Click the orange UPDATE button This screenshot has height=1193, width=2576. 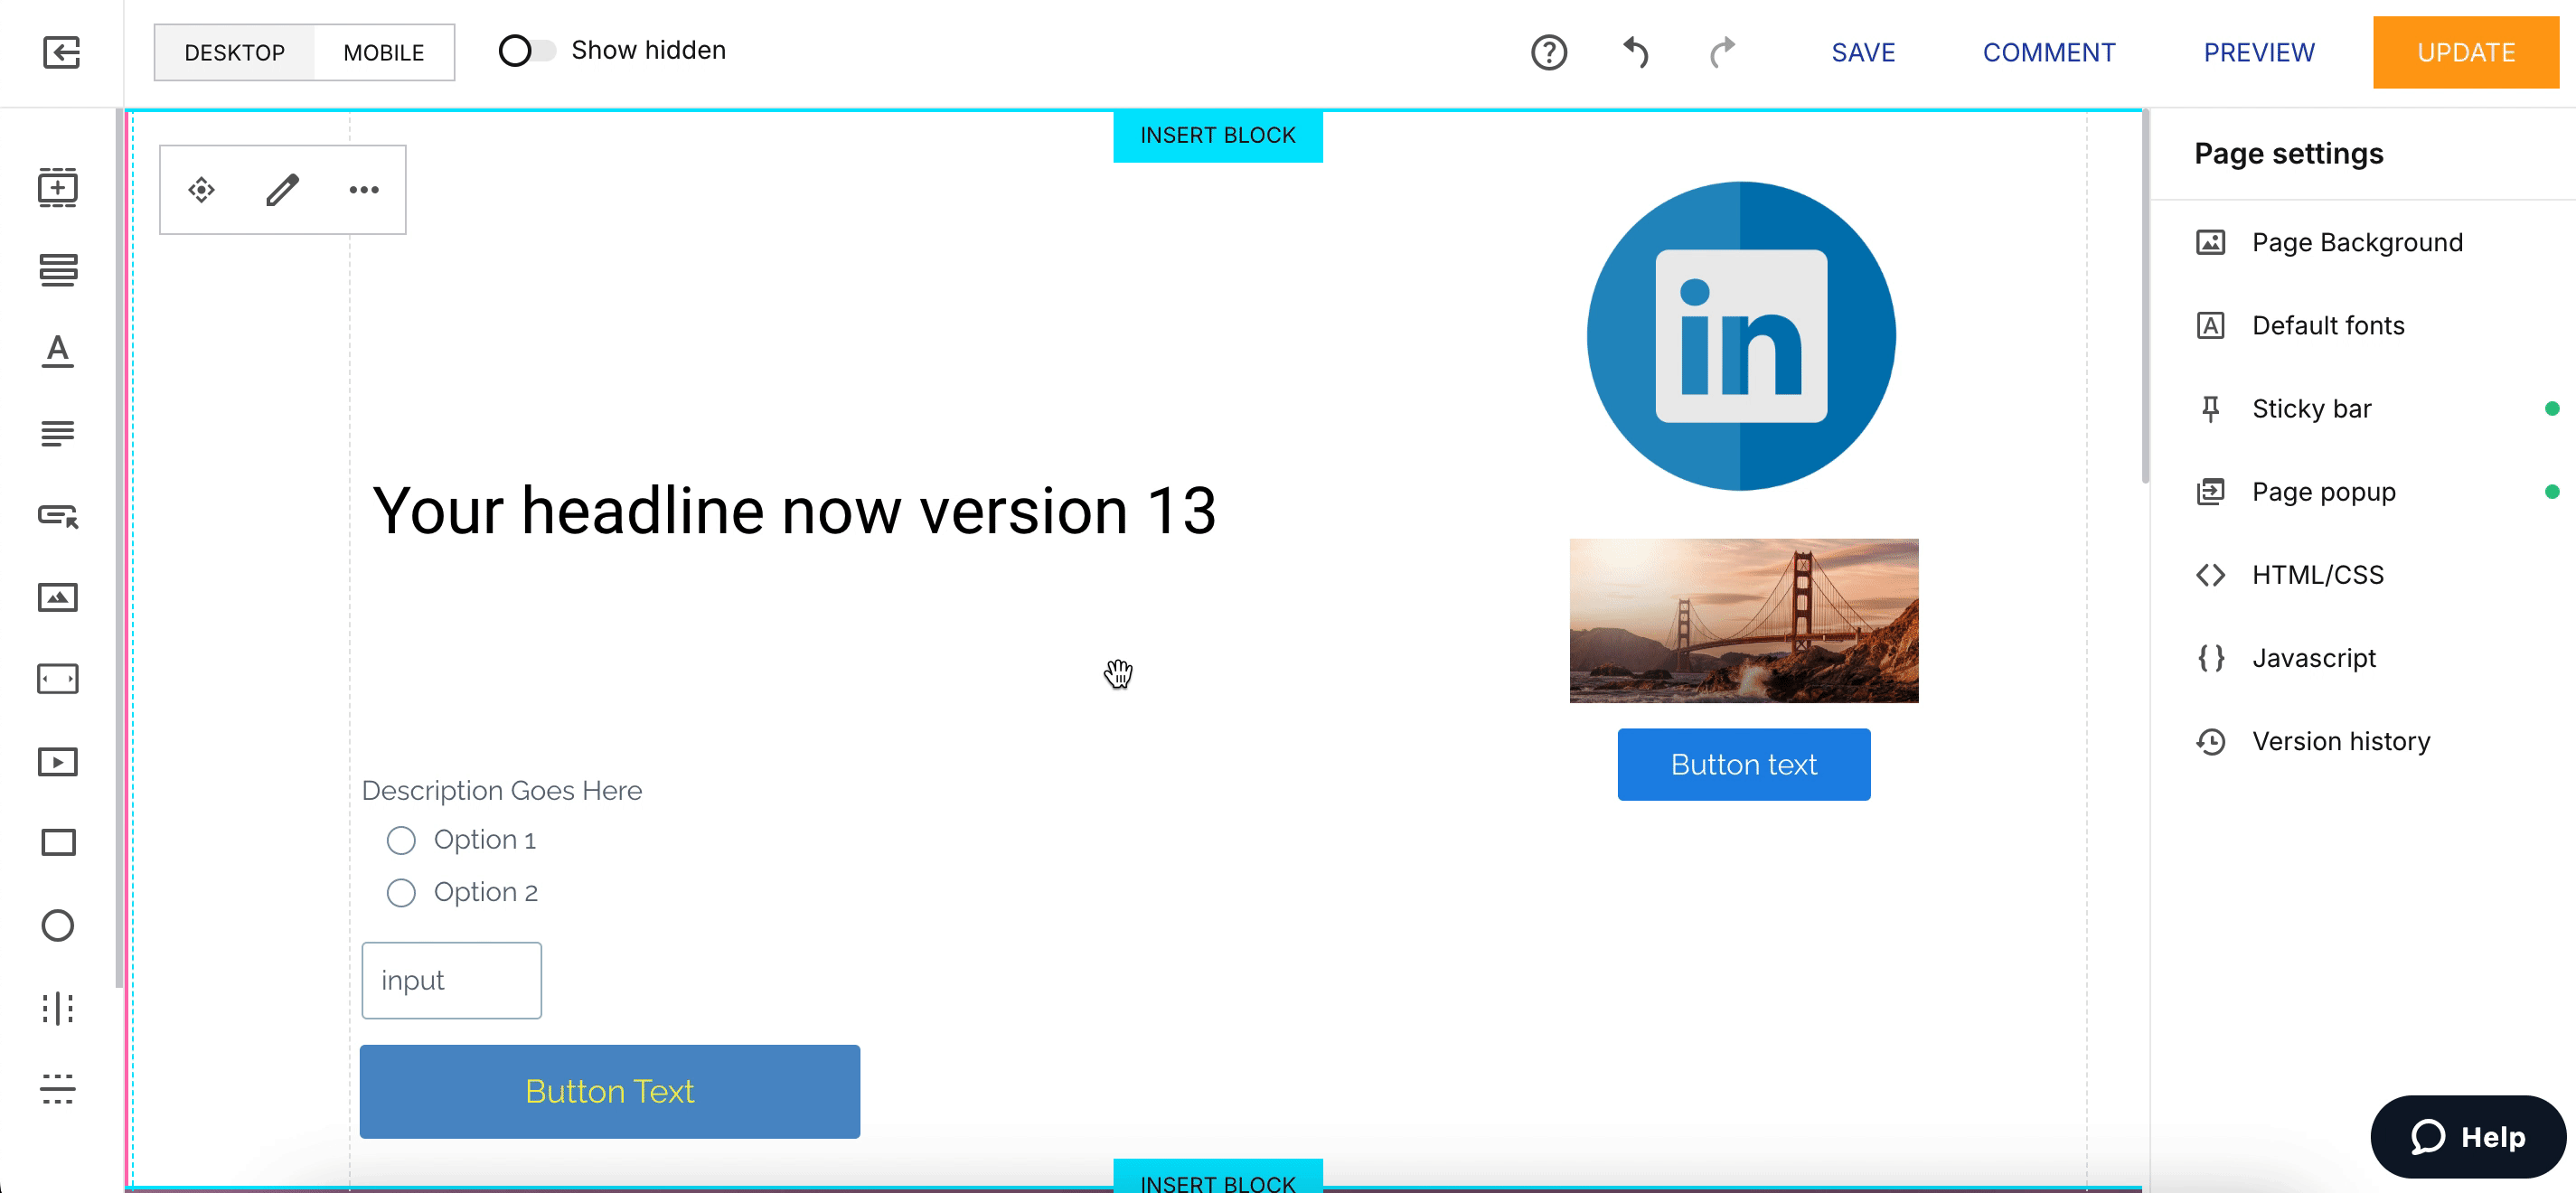(x=2466, y=52)
